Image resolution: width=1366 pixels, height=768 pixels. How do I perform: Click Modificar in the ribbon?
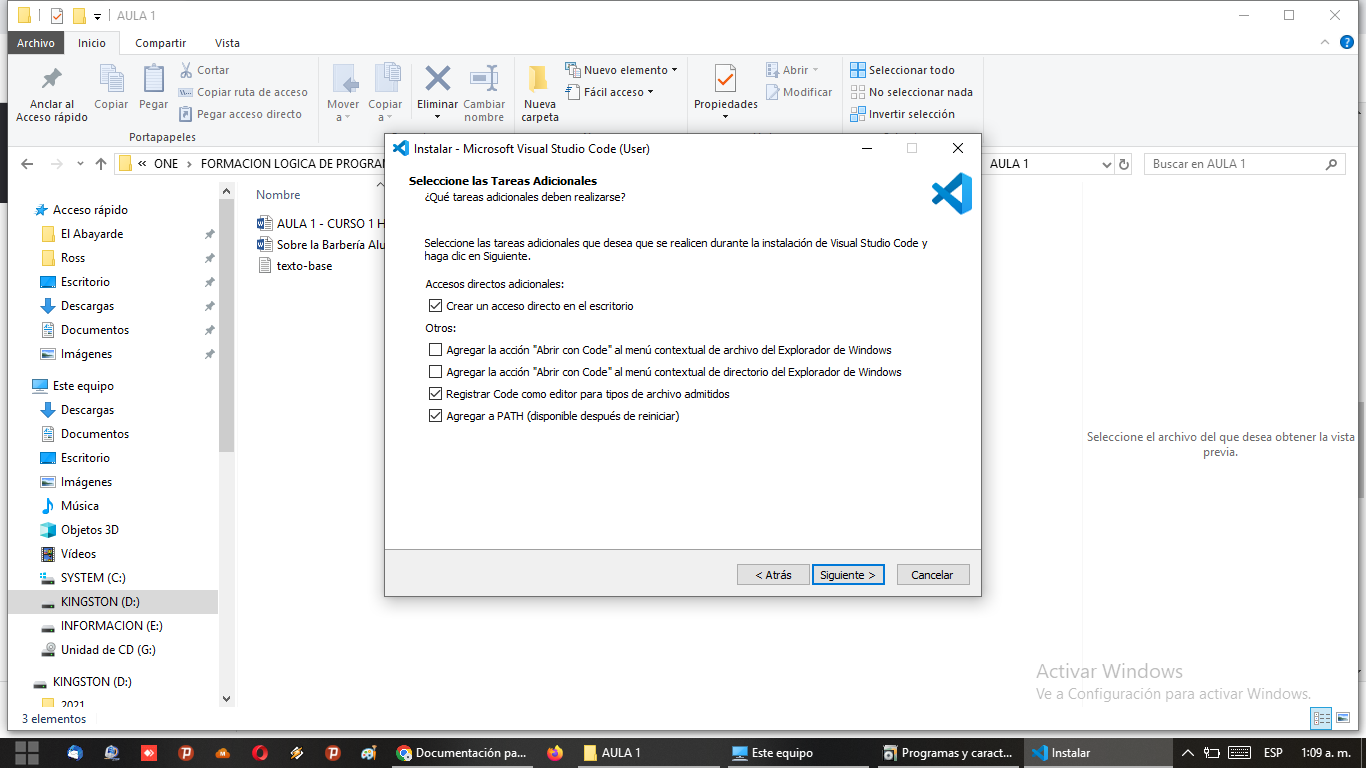[x=799, y=92]
